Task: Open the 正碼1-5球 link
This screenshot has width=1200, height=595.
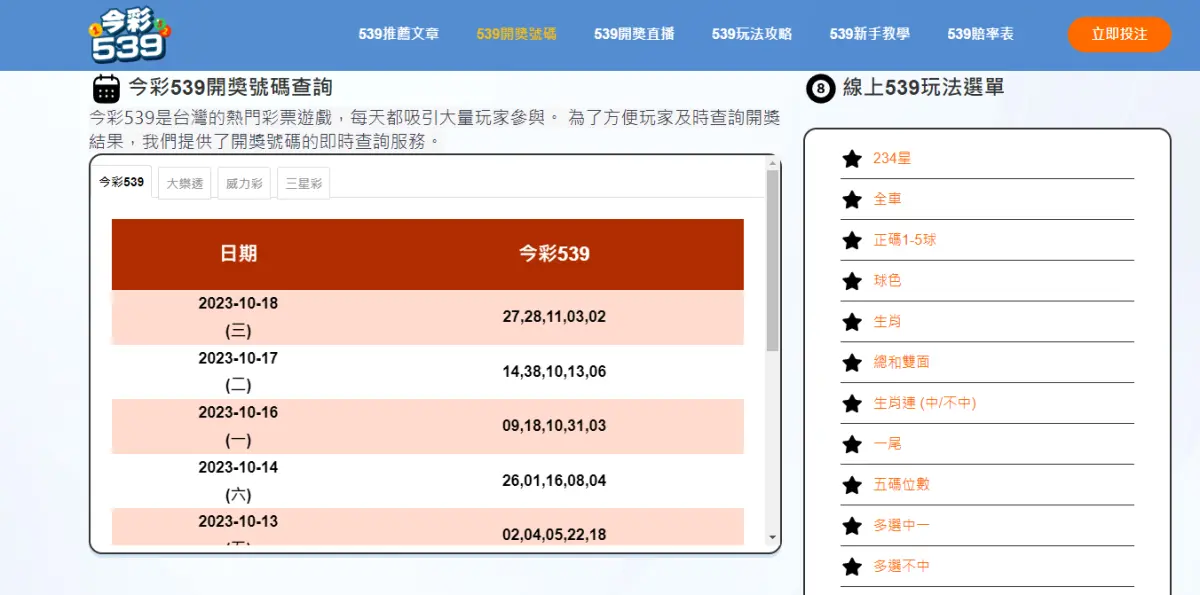Action: click(904, 240)
